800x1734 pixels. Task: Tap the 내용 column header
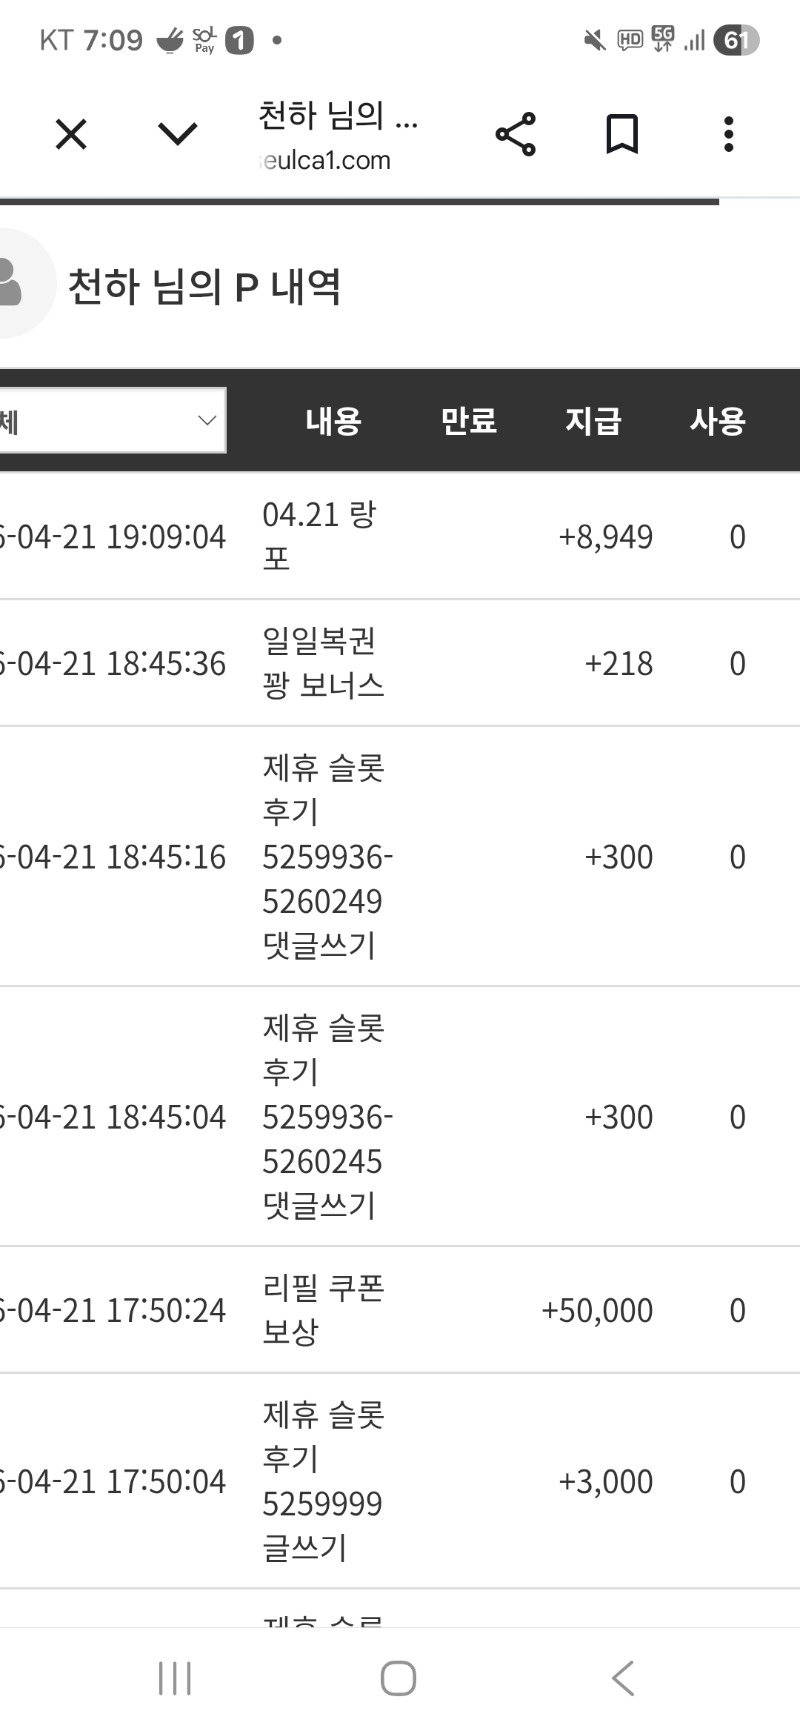pyautogui.click(x=333, y=421)
